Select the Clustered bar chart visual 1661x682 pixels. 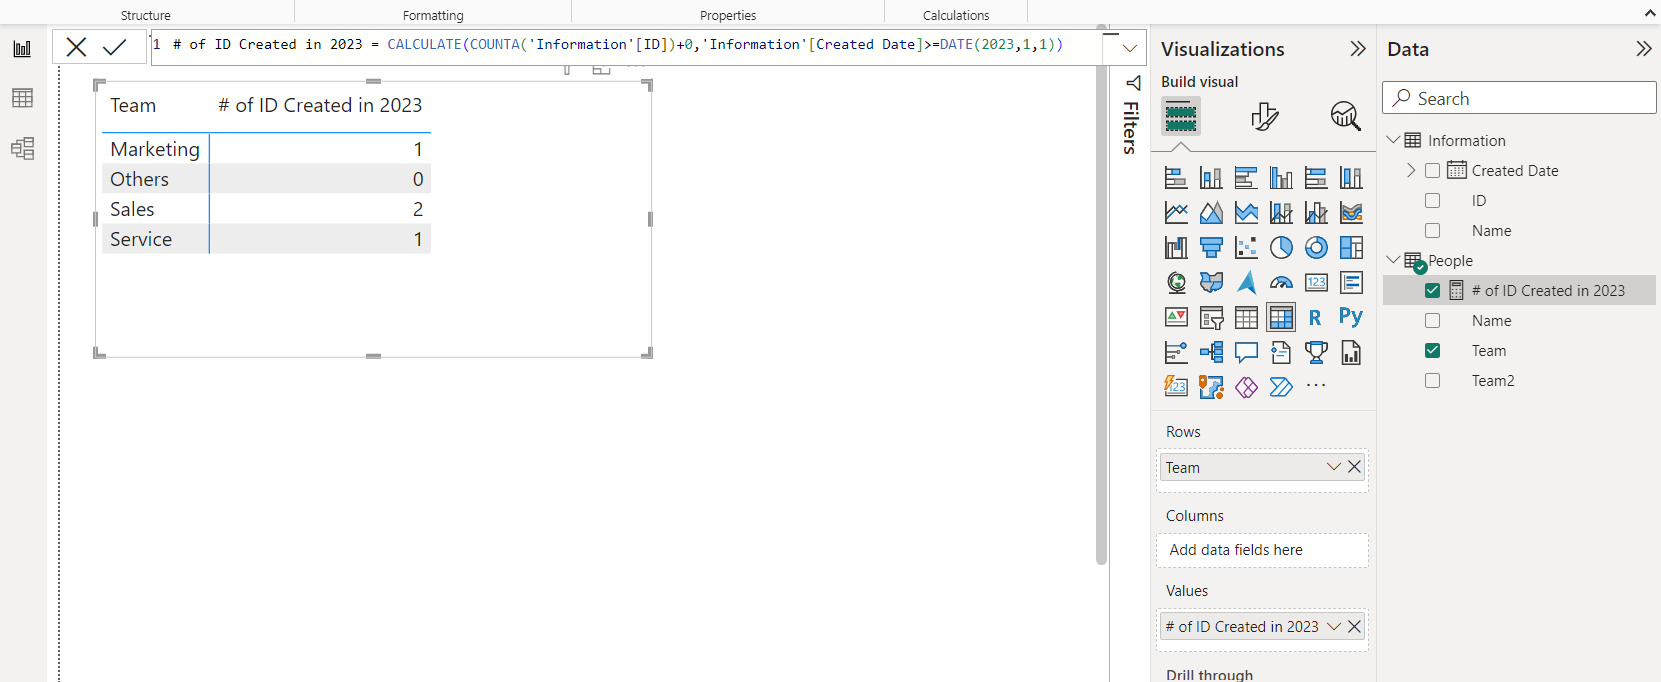coord(1246,178)
